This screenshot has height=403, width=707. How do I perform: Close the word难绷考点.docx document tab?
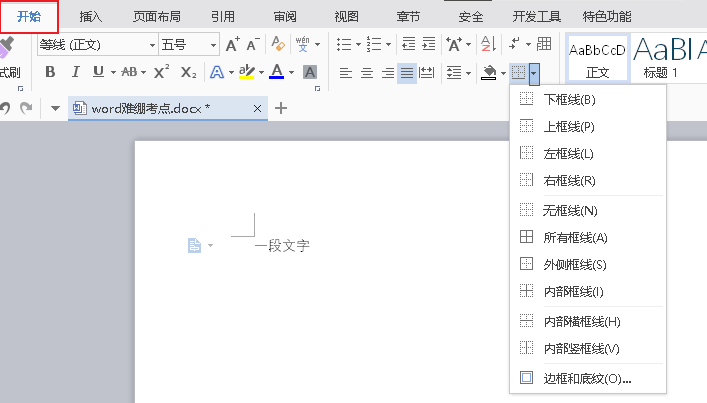258,108
